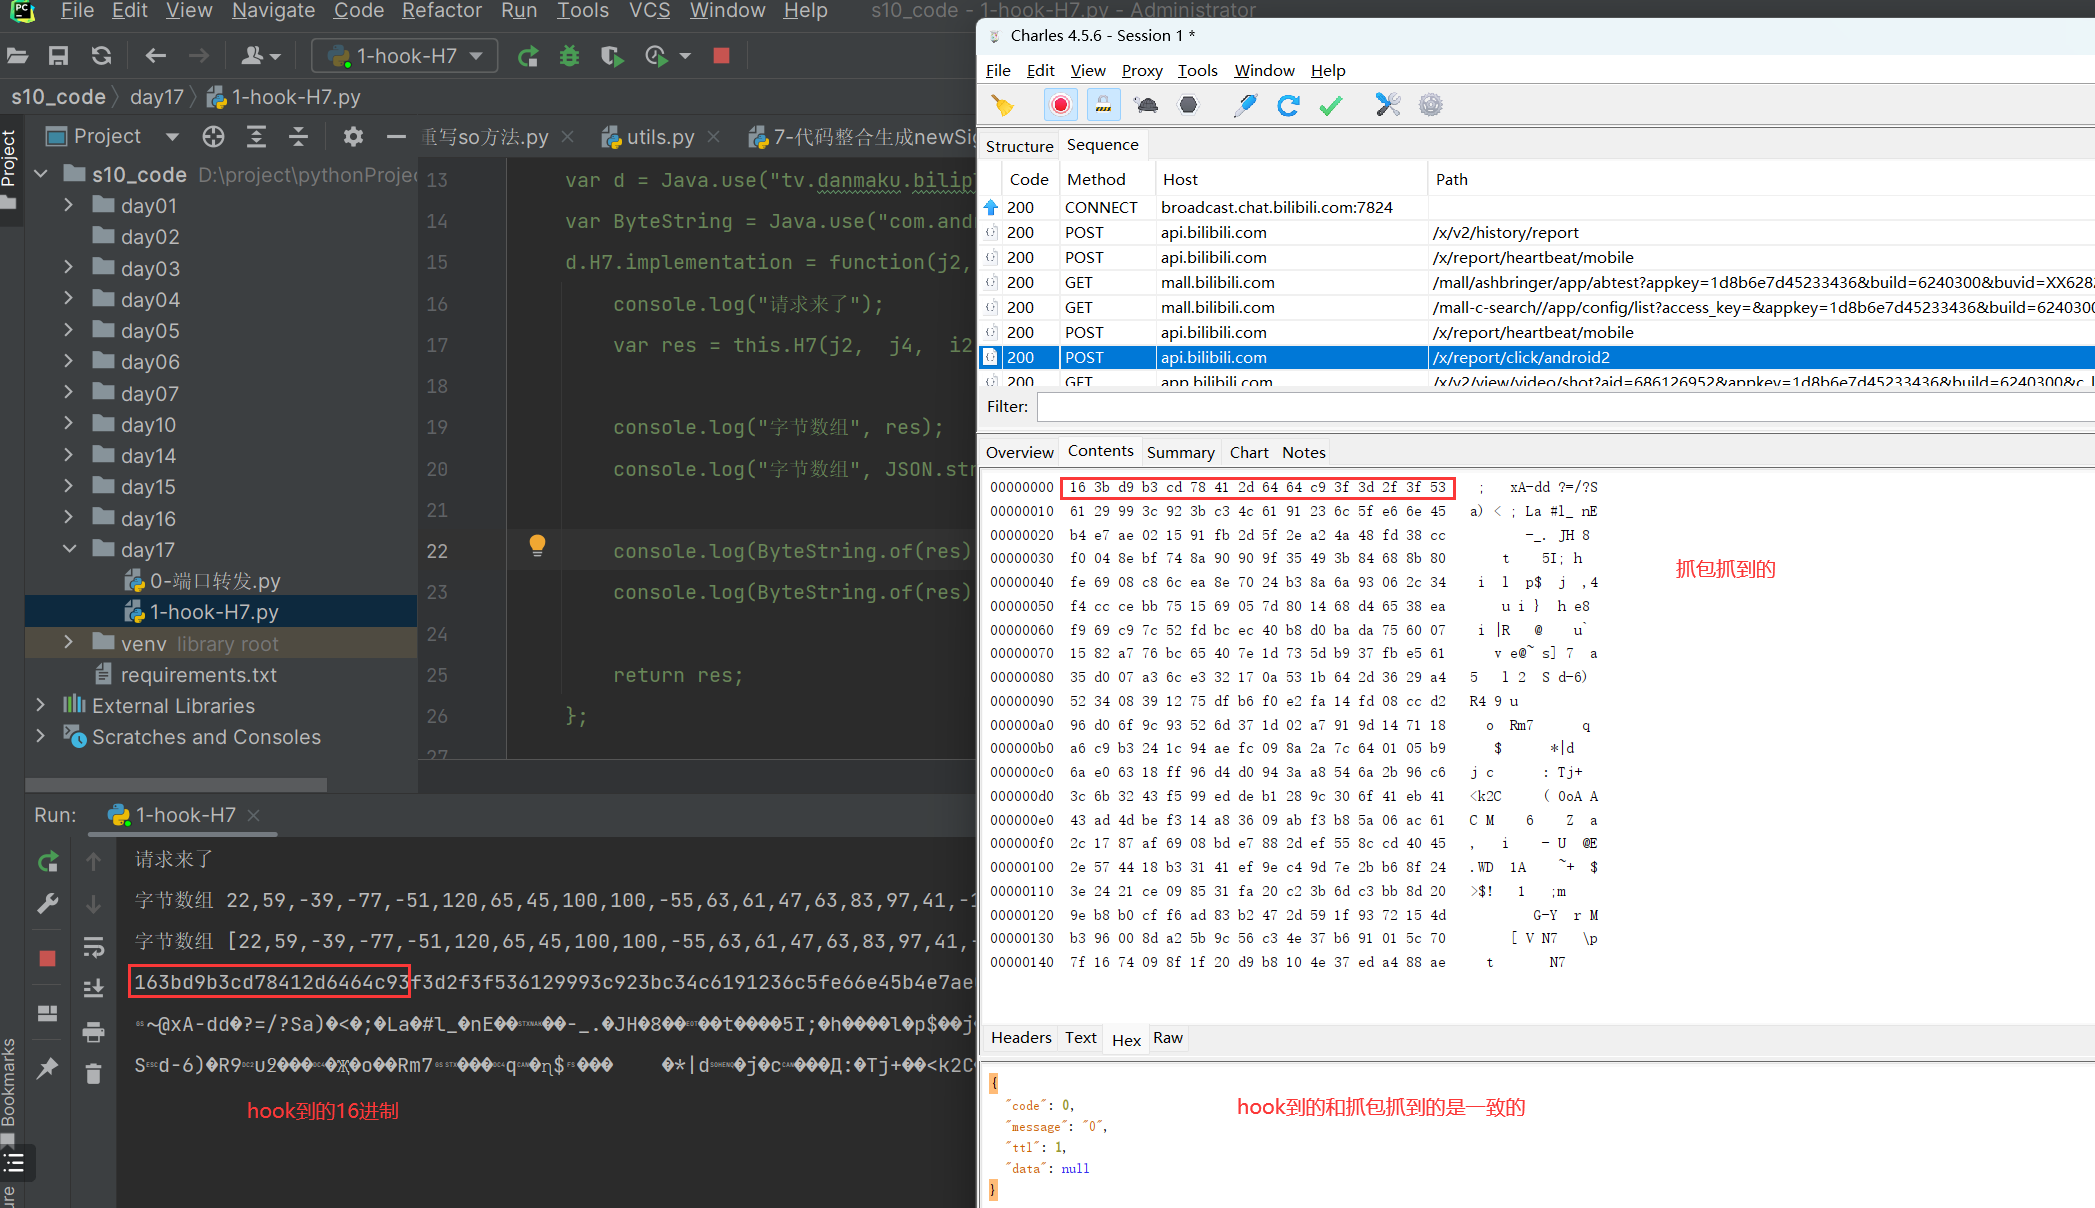This screenshot has height=1208, width=2095.
Task: Open Project view type dropdown
Action: pyautogui.click(x=172, y=136)
